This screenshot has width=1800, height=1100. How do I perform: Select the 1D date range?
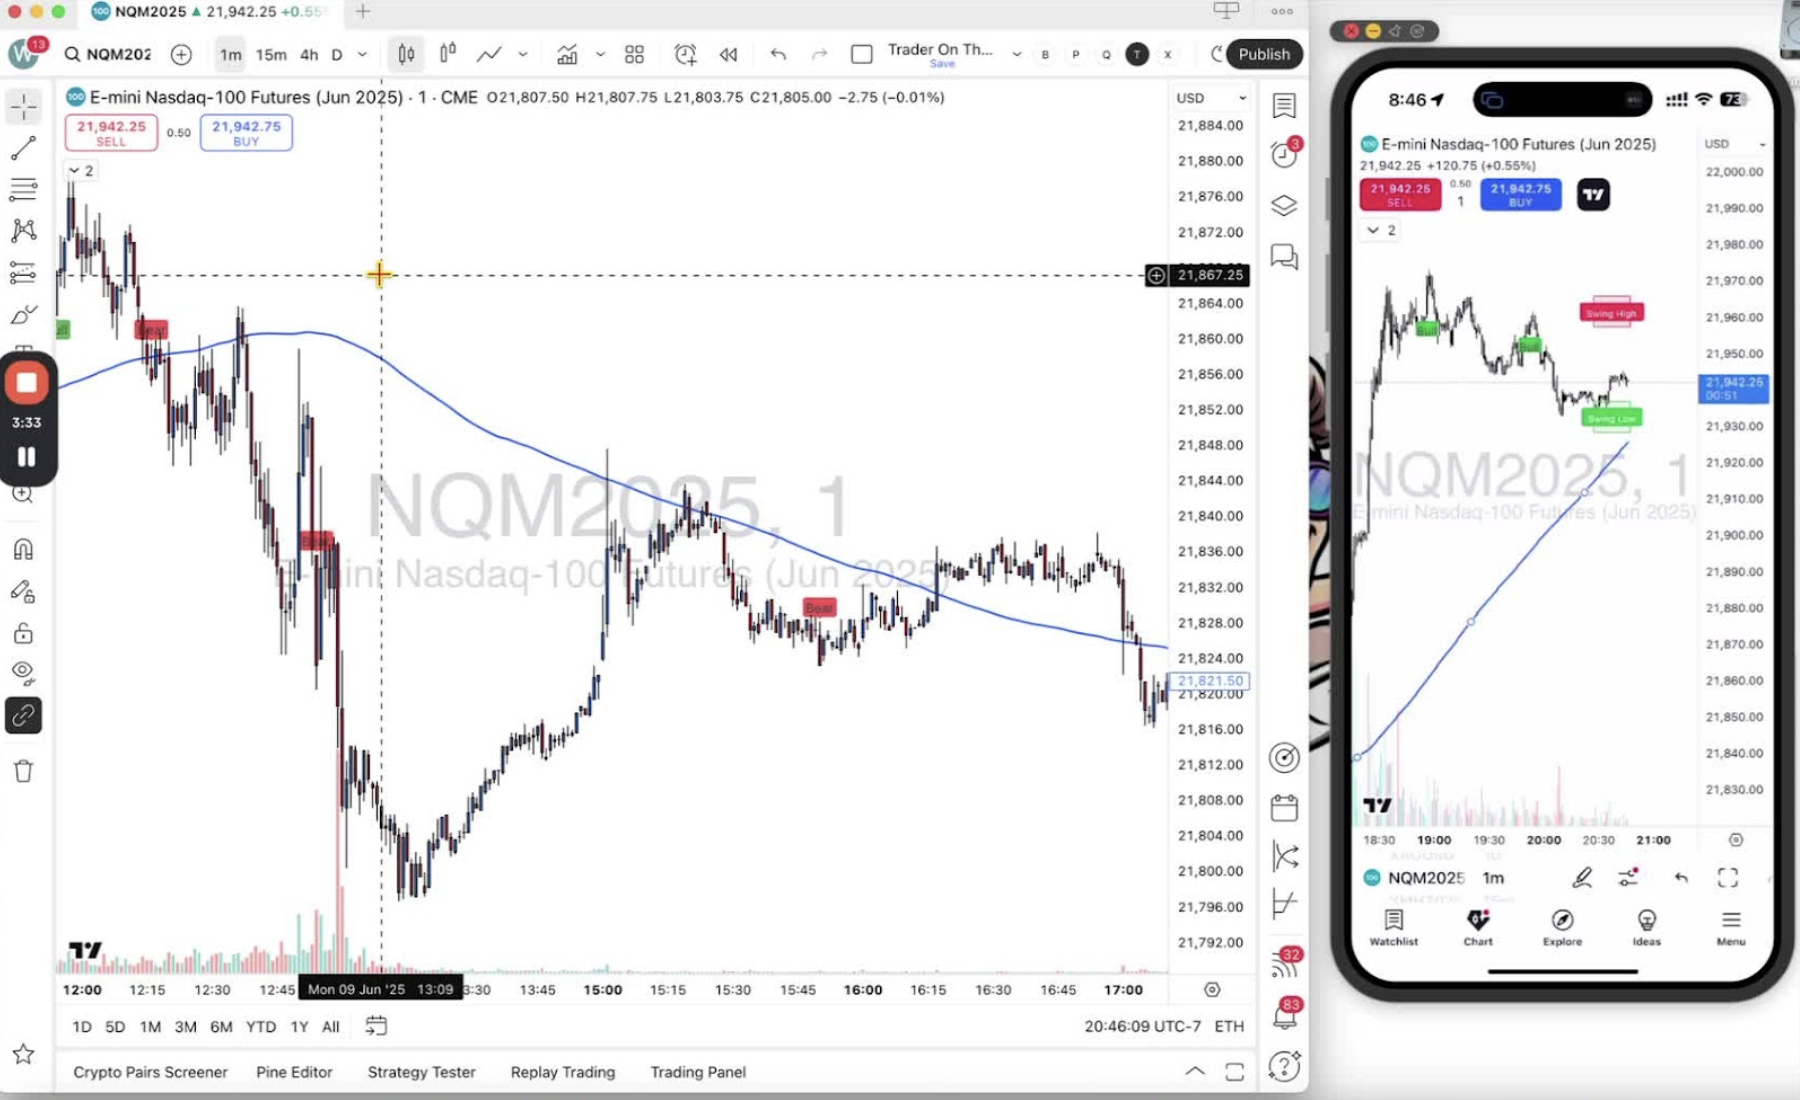pos(82,1027)
